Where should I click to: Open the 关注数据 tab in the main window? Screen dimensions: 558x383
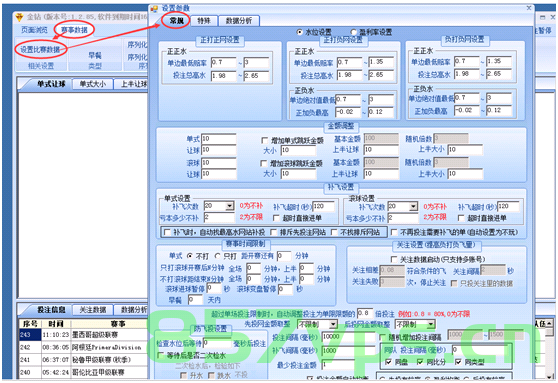tap(93, 310)
